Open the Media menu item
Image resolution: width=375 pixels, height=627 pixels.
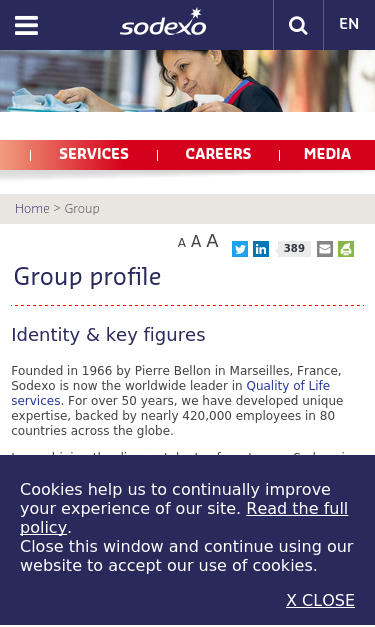coord(327,154)
